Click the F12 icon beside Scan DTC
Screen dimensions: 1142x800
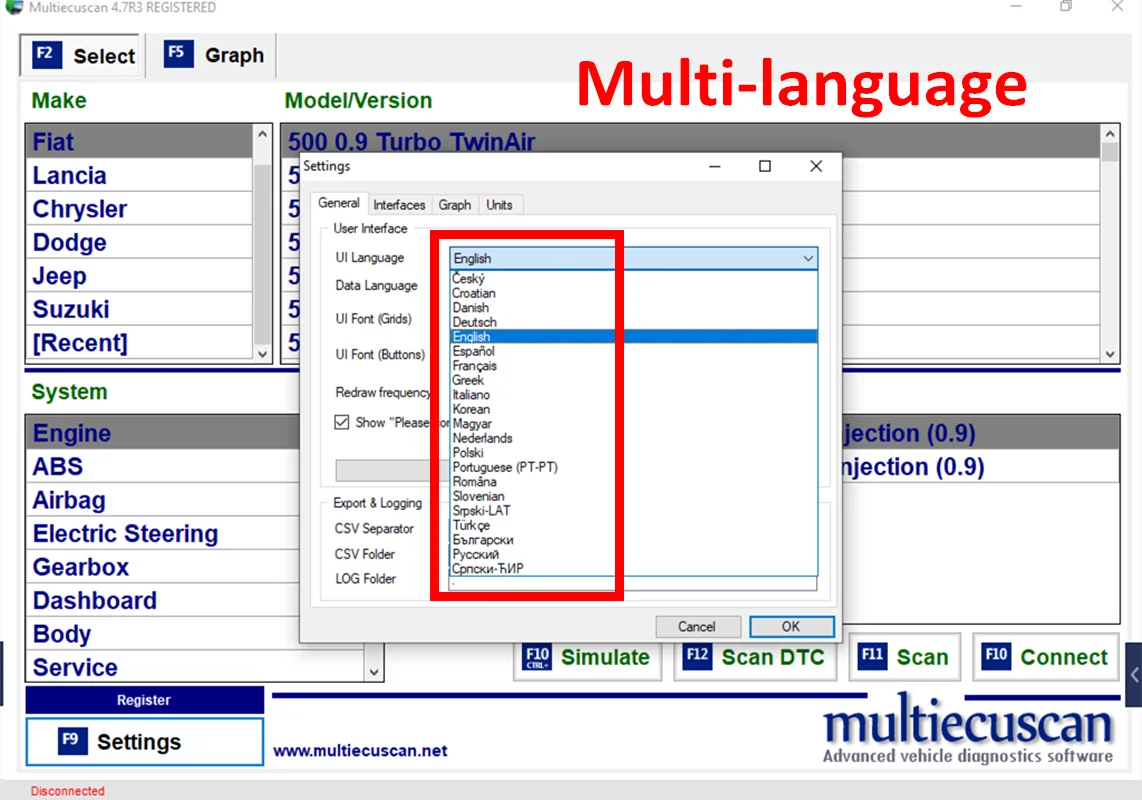click(x=698, y=656)
